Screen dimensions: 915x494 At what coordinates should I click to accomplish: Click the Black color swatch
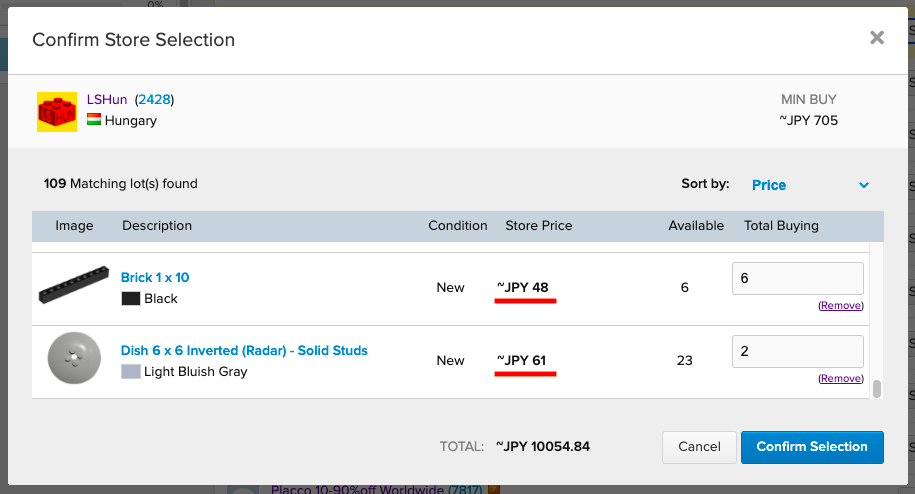point(131,299)
